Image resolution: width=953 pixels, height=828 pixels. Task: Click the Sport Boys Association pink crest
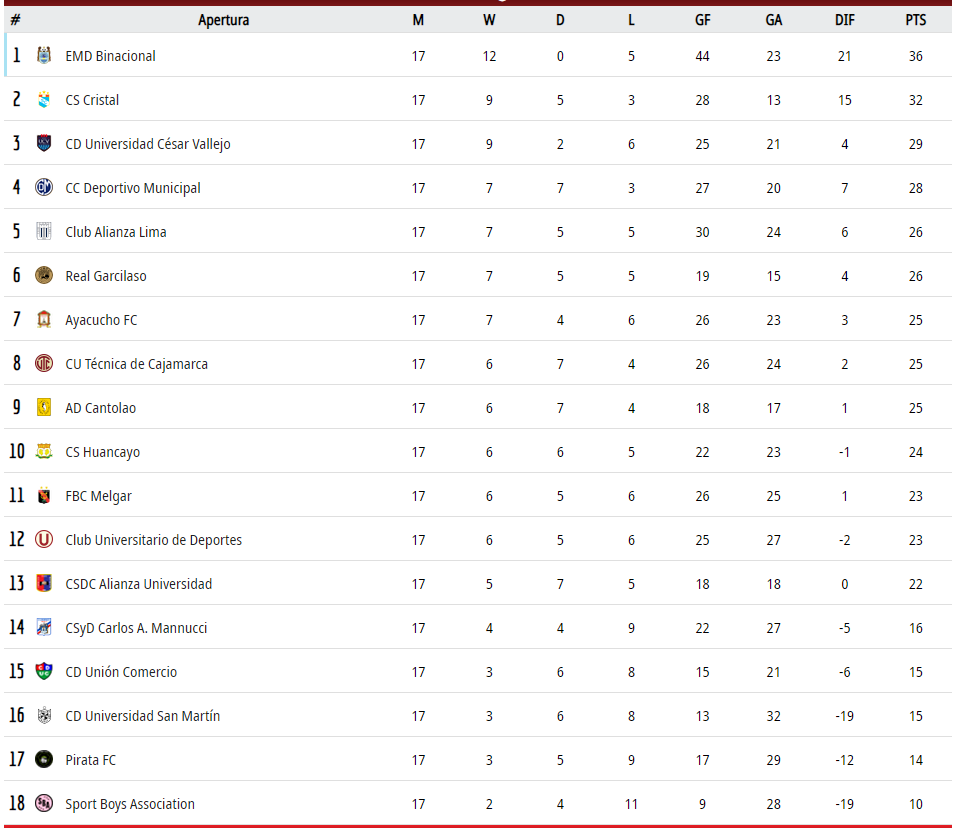pyautogui.click(x=44, y=803)
